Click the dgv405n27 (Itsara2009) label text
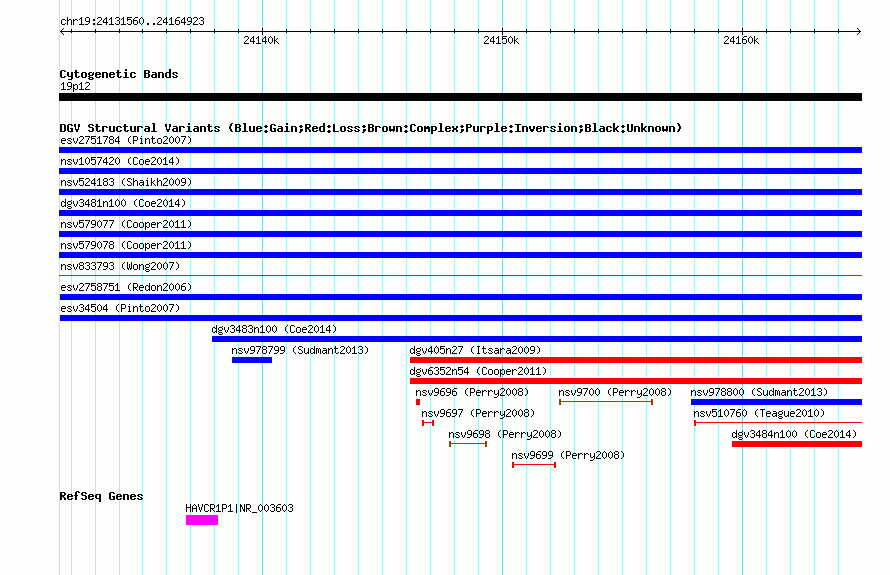Viewport: 890px width, 575px height. coord(475,350)
